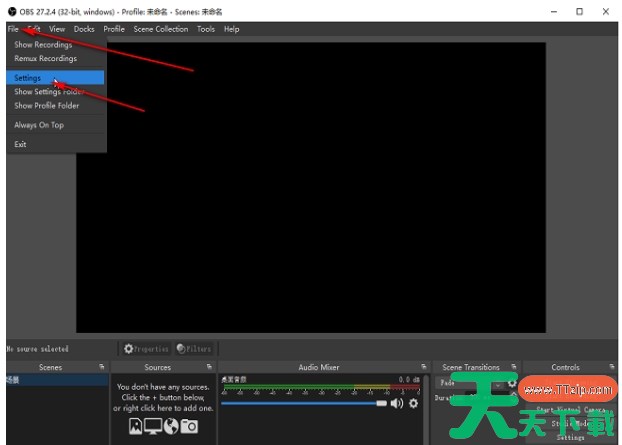Viewport: 622px width, 445px height.
Task: Click the display capture monitor icon
Action: tap(153, 426)
